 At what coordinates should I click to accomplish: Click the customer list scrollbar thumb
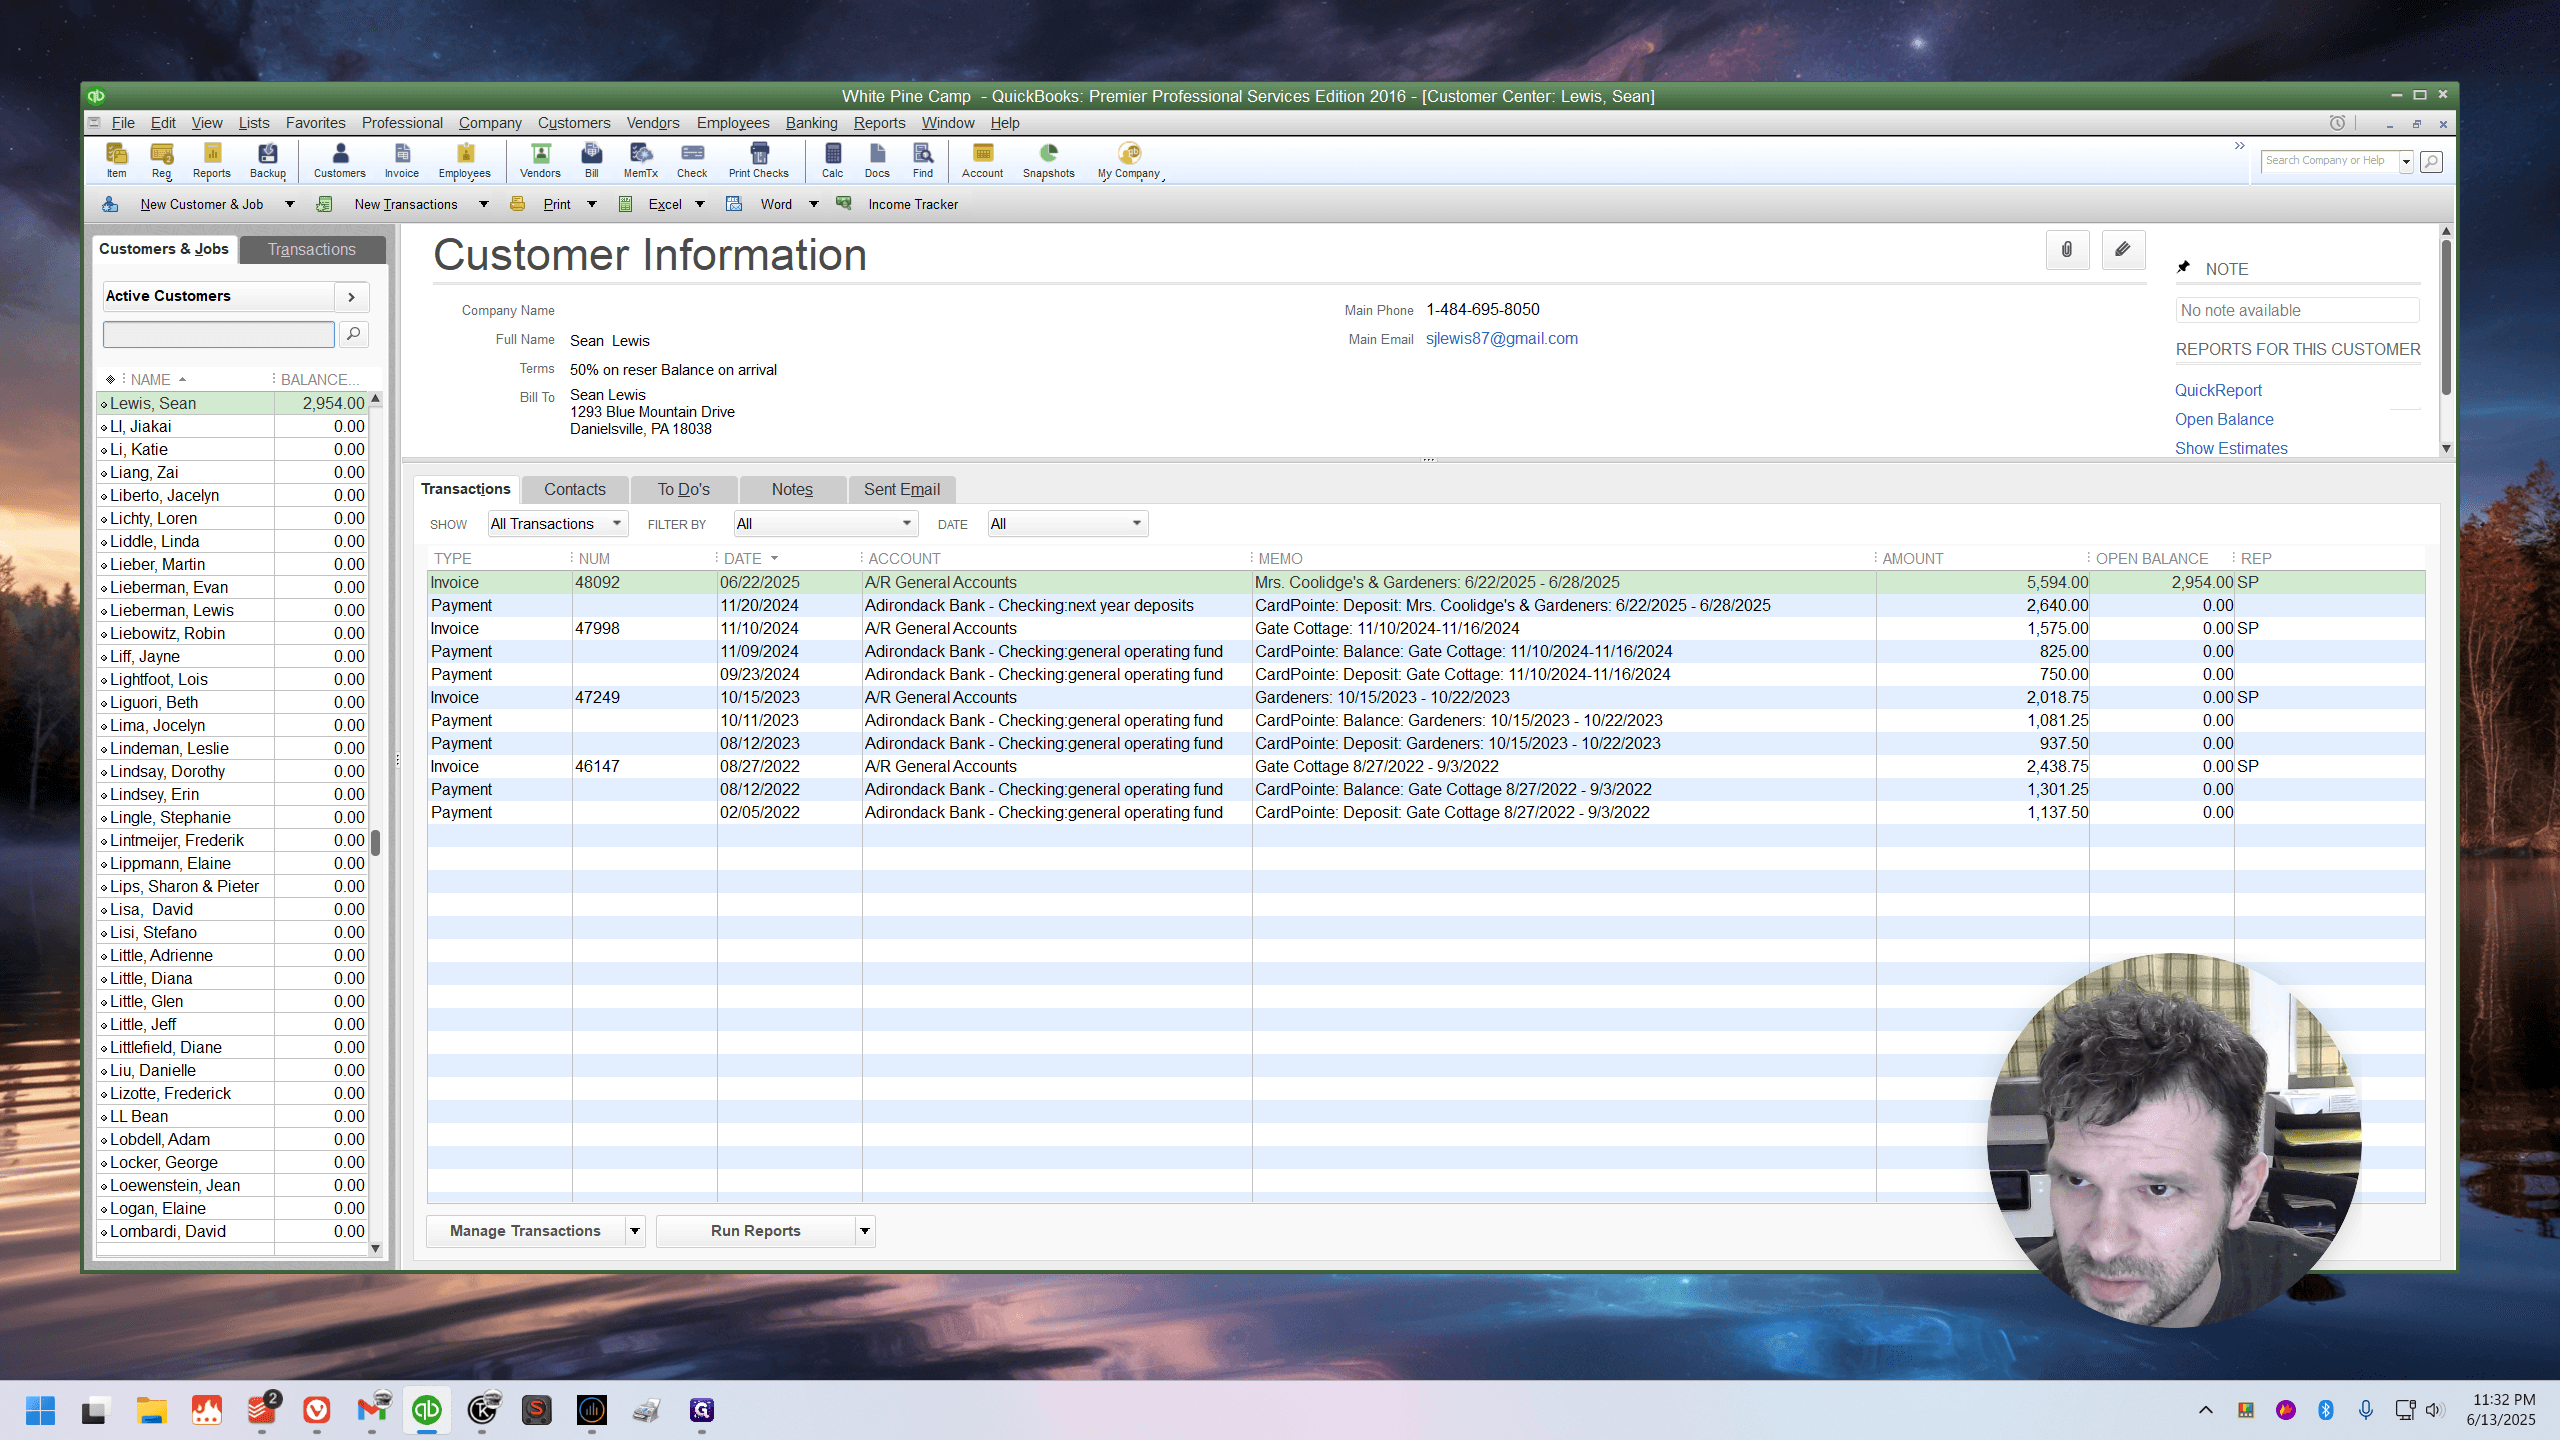[376, 842]
